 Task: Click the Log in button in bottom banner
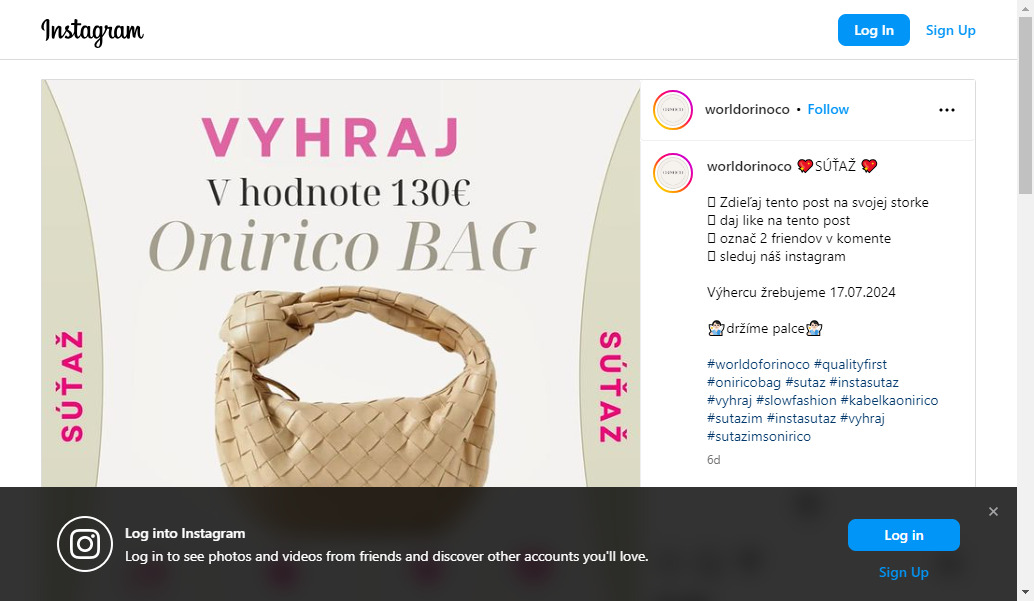tap(903, 535)
